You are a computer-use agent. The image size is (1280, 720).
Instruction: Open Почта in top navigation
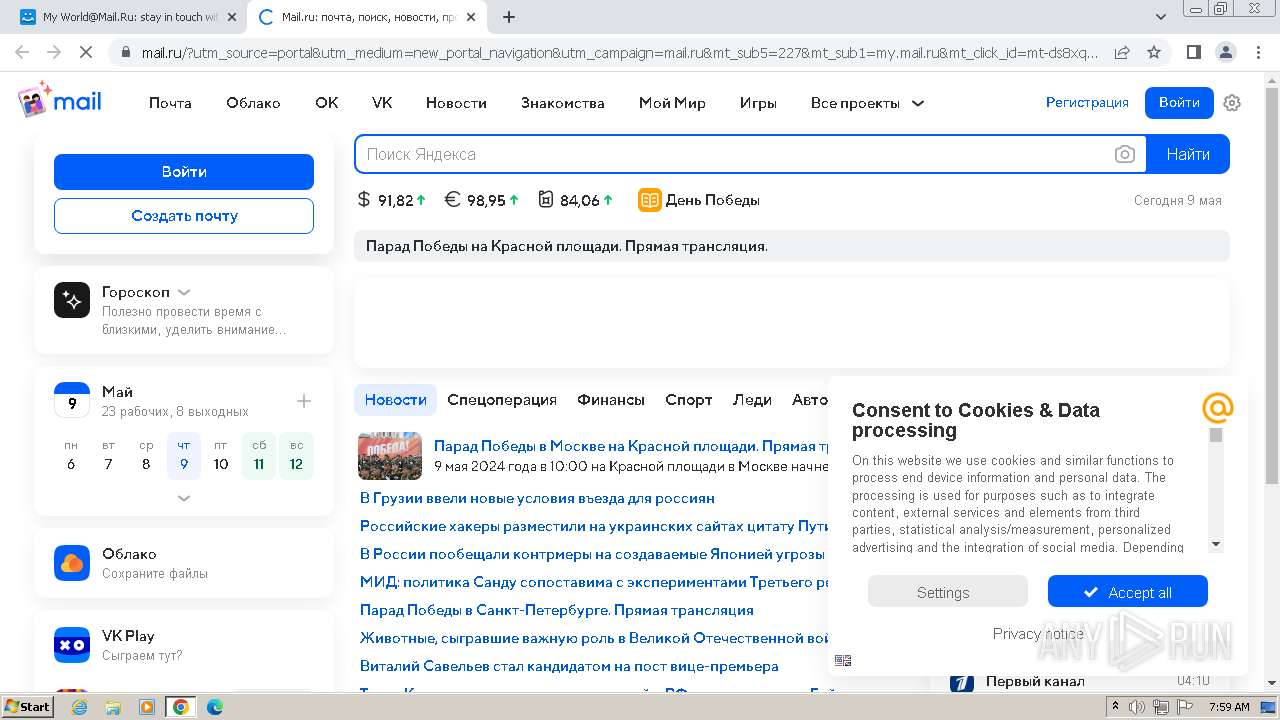(170, 103)
